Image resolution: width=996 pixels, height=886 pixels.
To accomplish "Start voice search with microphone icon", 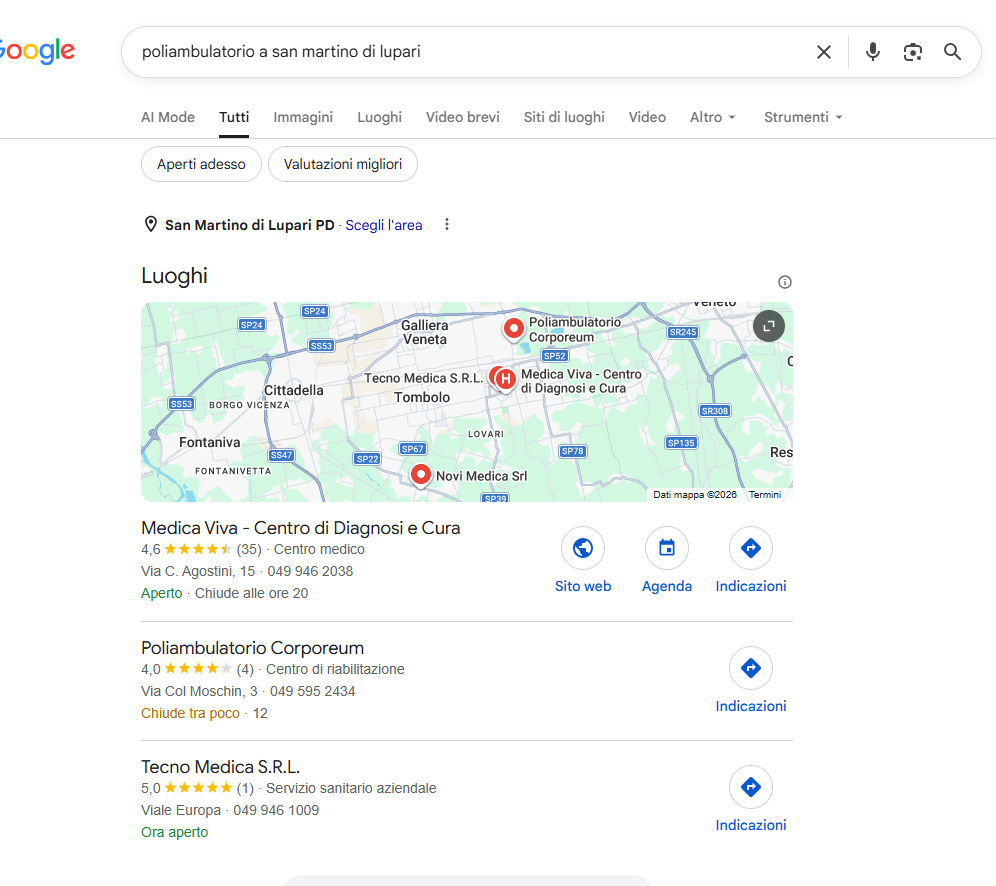I will coord(873,52).
